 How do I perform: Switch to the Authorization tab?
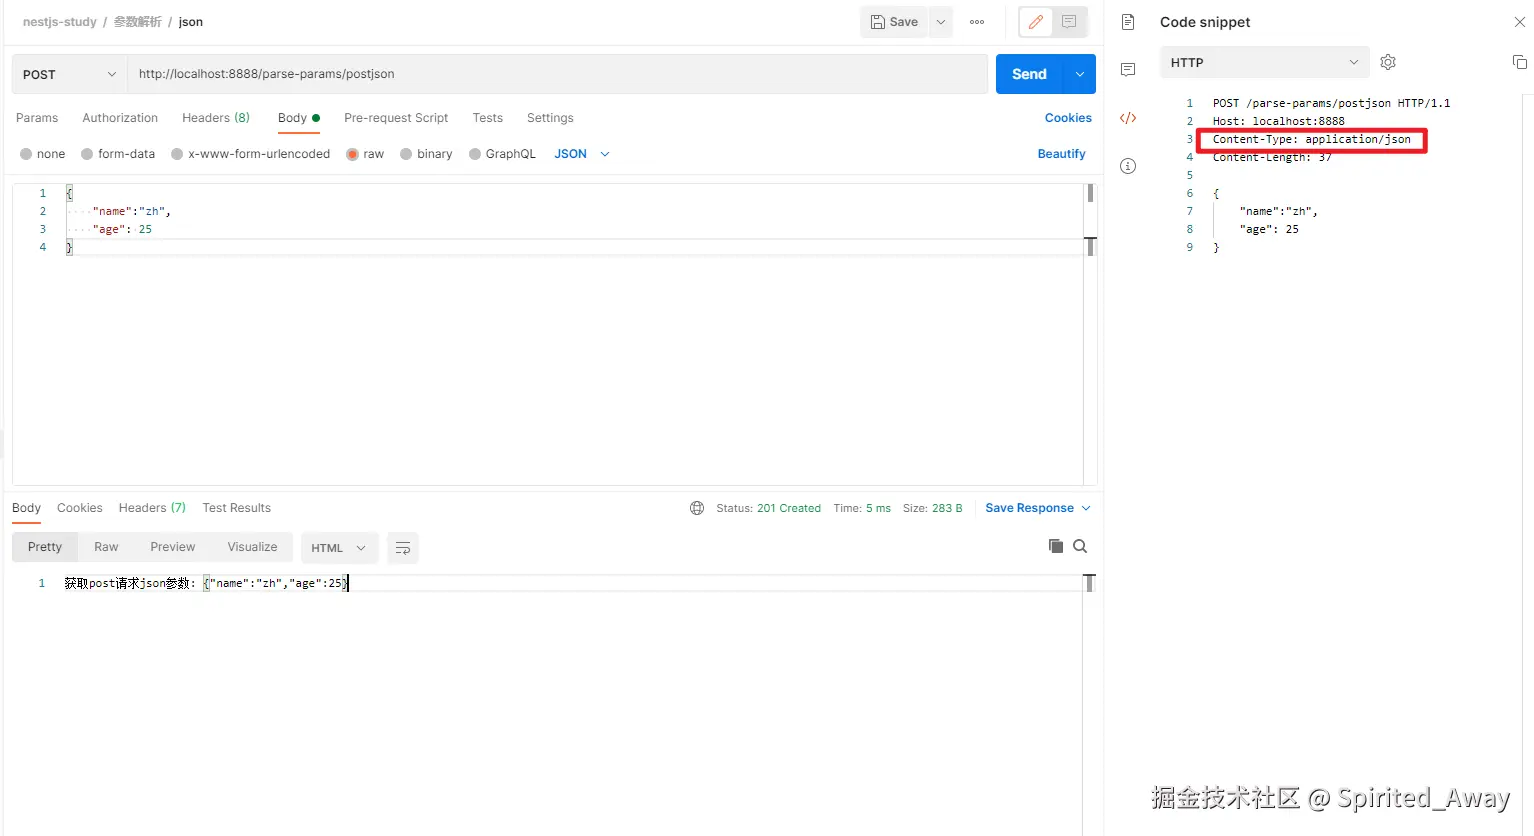click(x=120, y=118)
